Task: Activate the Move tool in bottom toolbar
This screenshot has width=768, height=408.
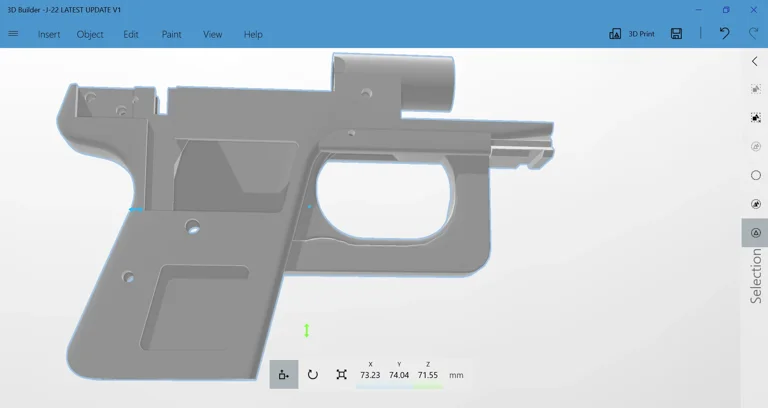Action: 284,374
